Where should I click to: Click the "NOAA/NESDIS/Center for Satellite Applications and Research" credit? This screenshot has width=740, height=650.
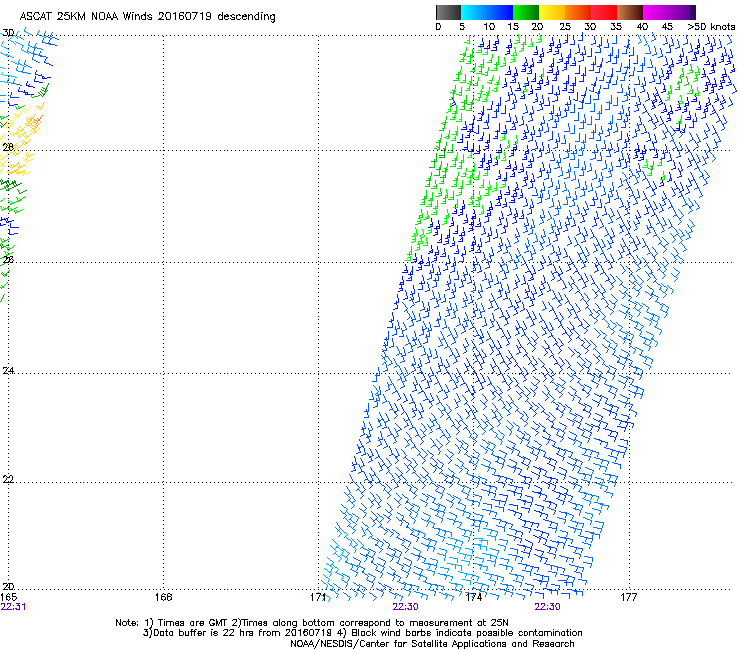point(432,644)
